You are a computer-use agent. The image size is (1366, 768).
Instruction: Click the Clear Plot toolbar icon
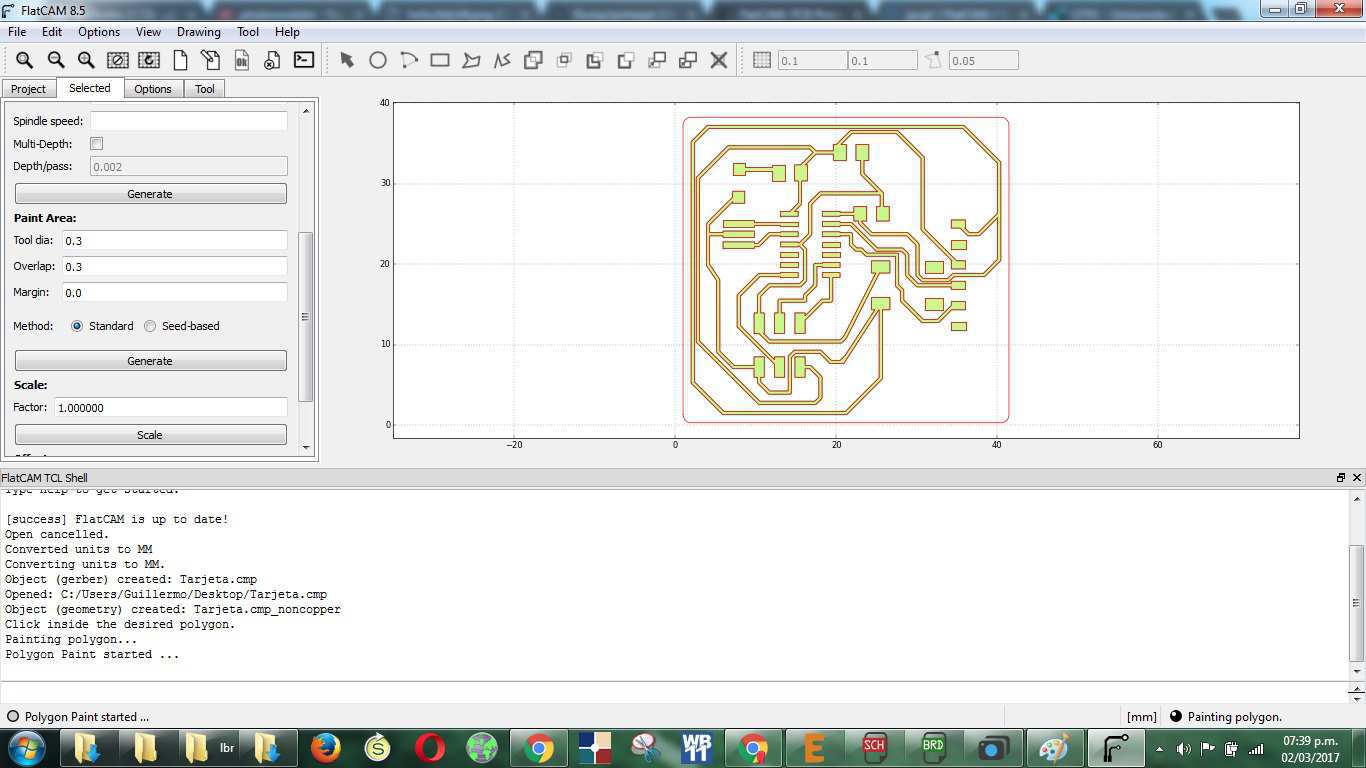117,60
